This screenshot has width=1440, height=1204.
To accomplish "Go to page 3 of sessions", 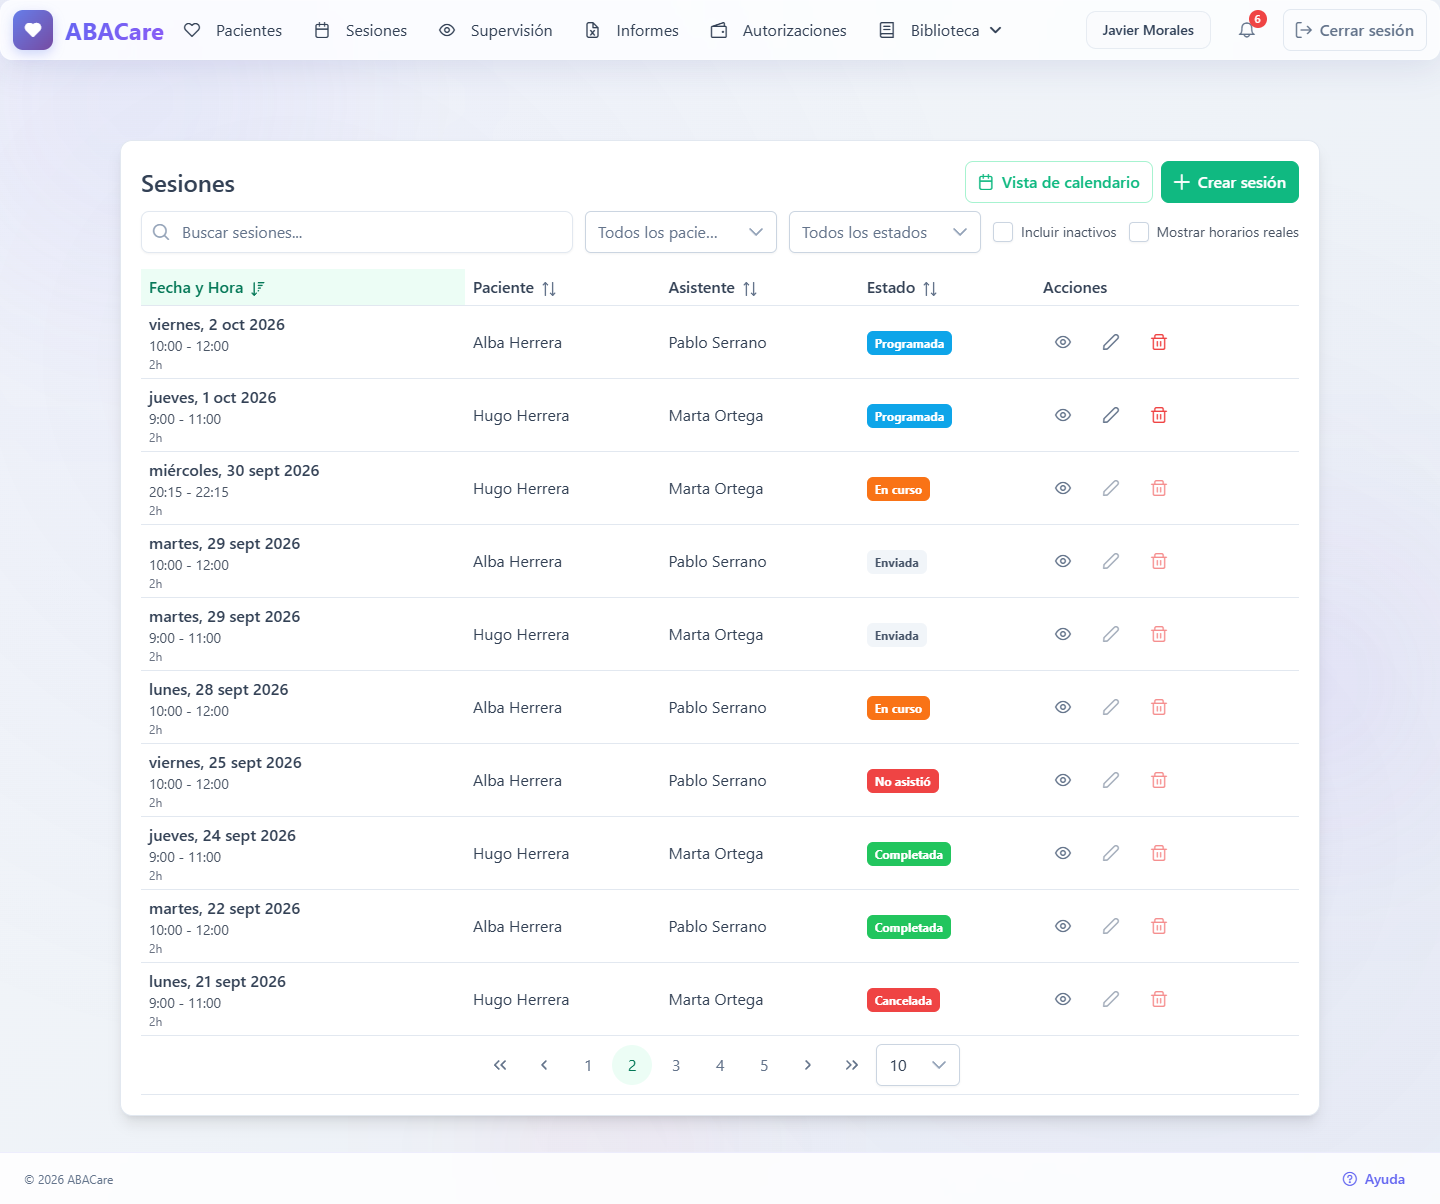I will (676, 1065).
